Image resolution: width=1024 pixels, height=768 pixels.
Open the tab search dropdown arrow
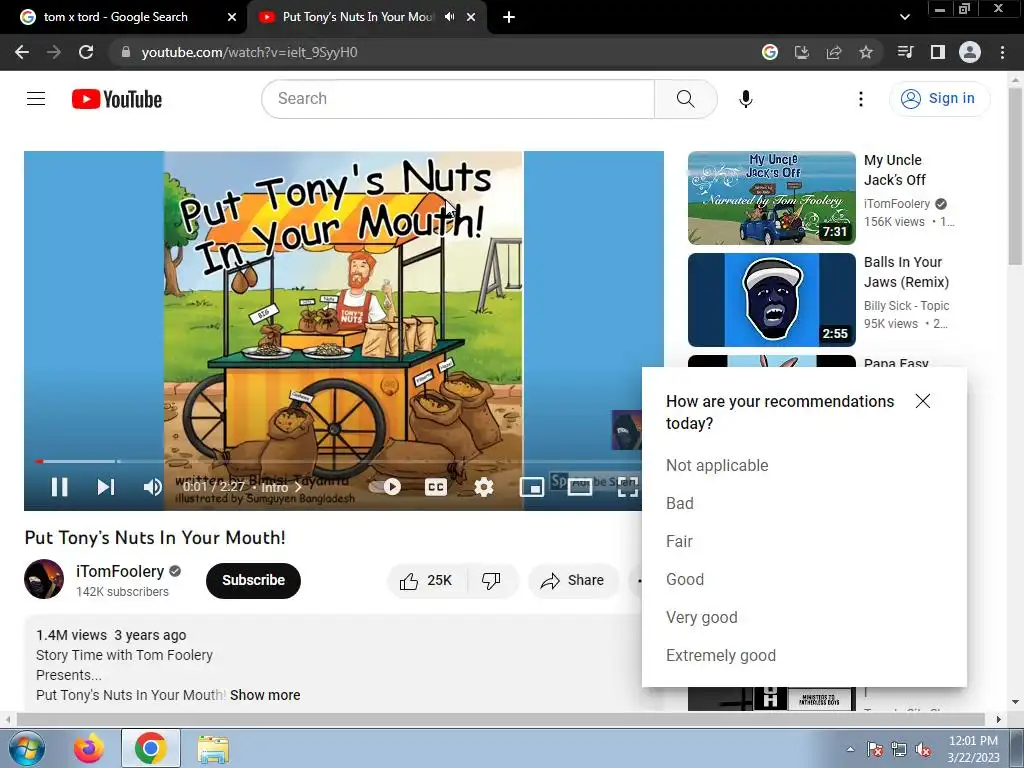pyautogui.click(x=904, y=17)
